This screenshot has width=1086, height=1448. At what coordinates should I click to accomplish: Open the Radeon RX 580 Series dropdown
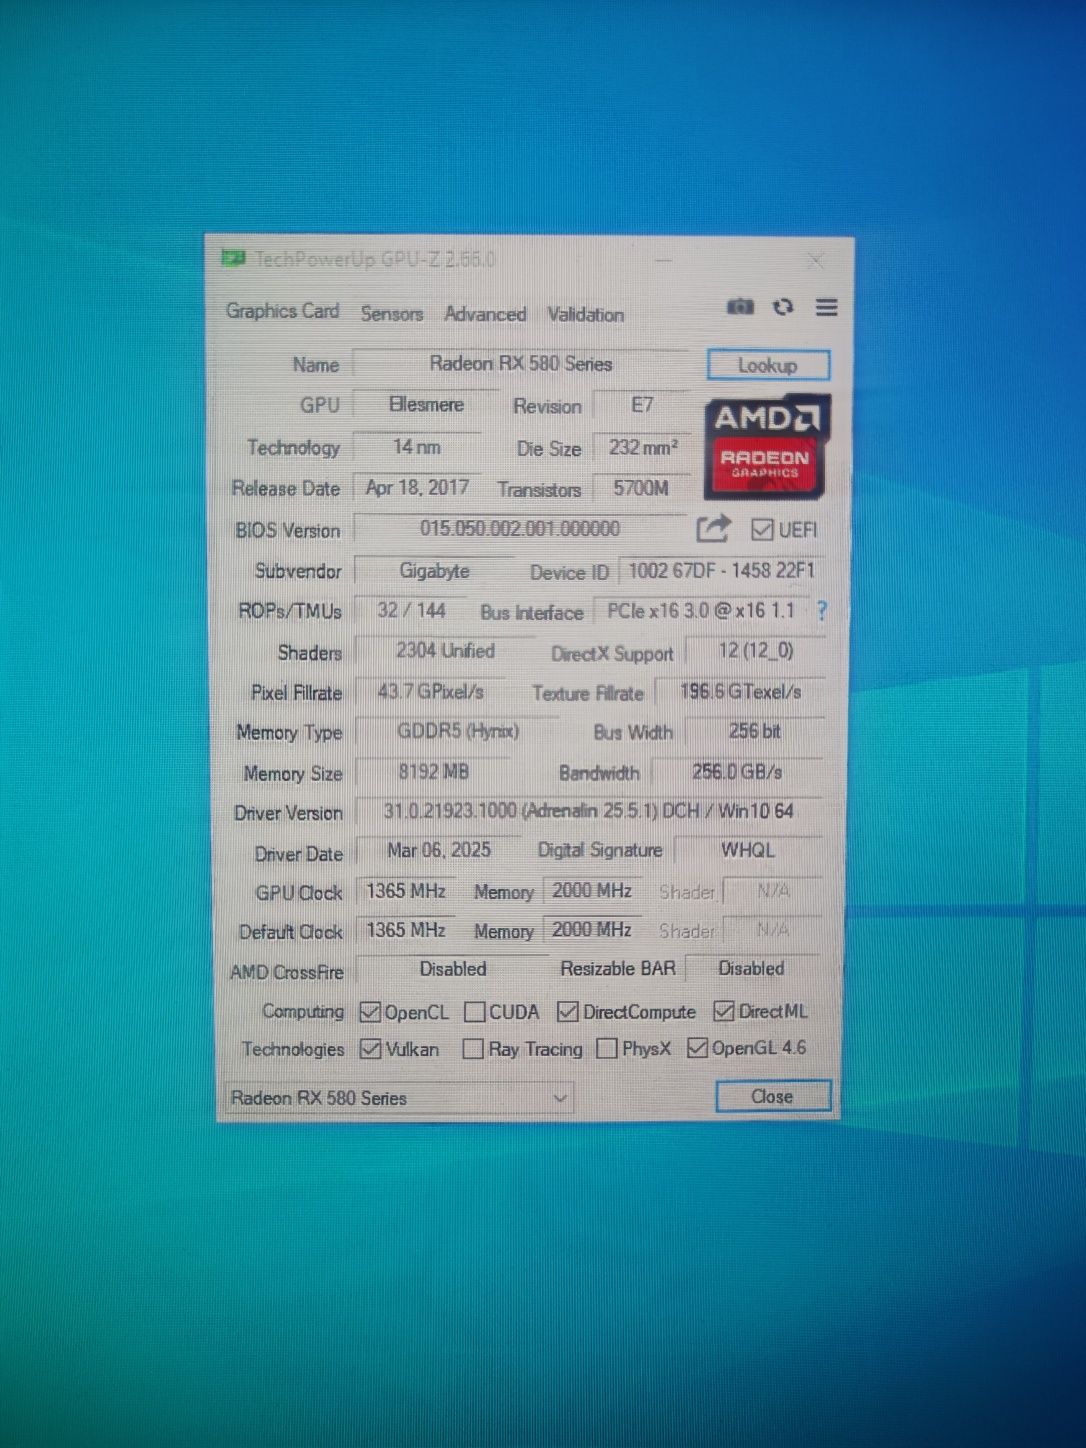(400, 1097)
